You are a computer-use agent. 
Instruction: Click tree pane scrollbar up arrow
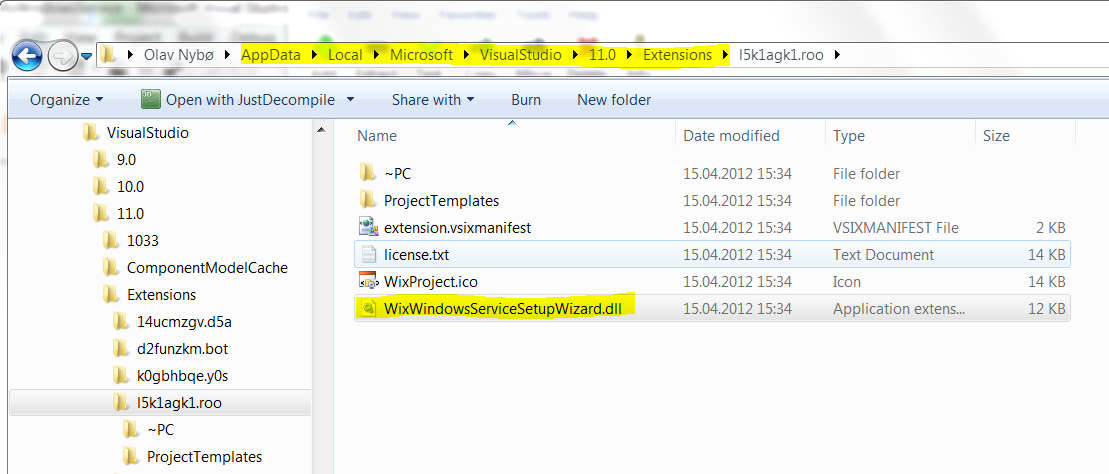pos(320,130)
